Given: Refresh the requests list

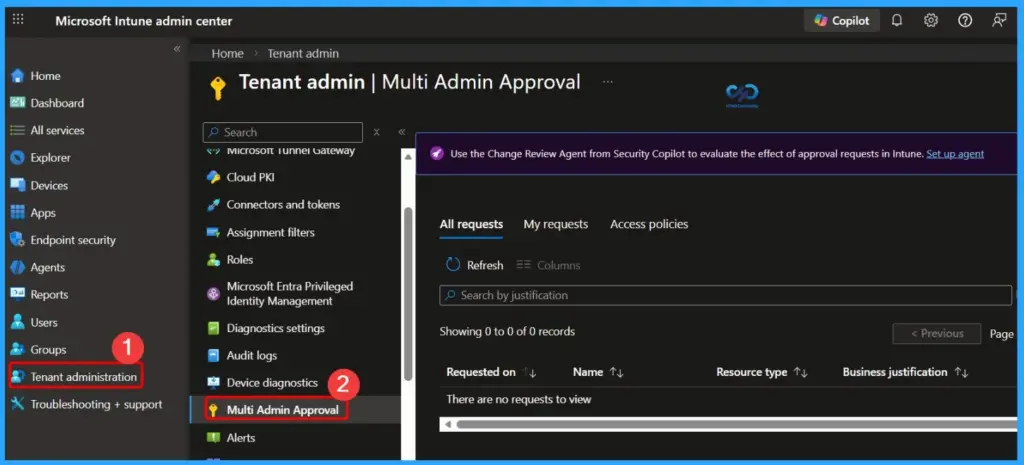Looking at the screenshot, I should point(475,265).
